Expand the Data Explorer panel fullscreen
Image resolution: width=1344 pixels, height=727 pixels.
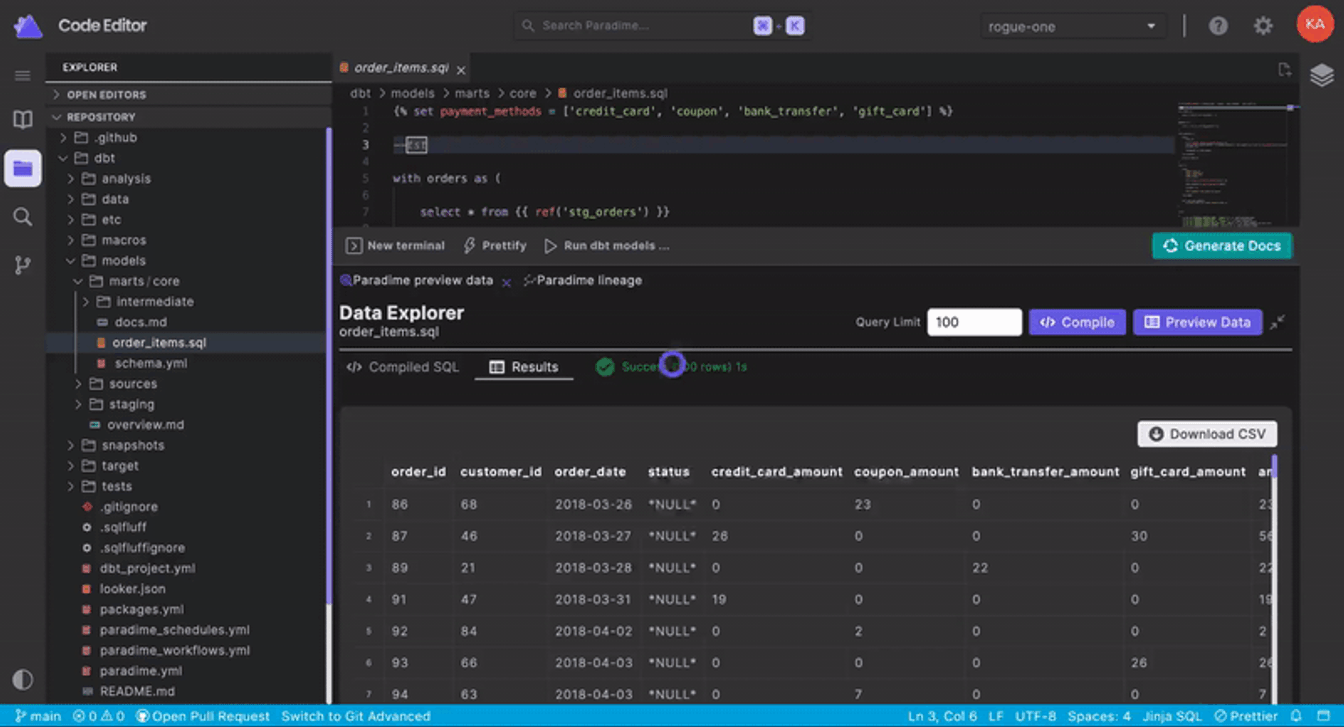(1277, 322)
